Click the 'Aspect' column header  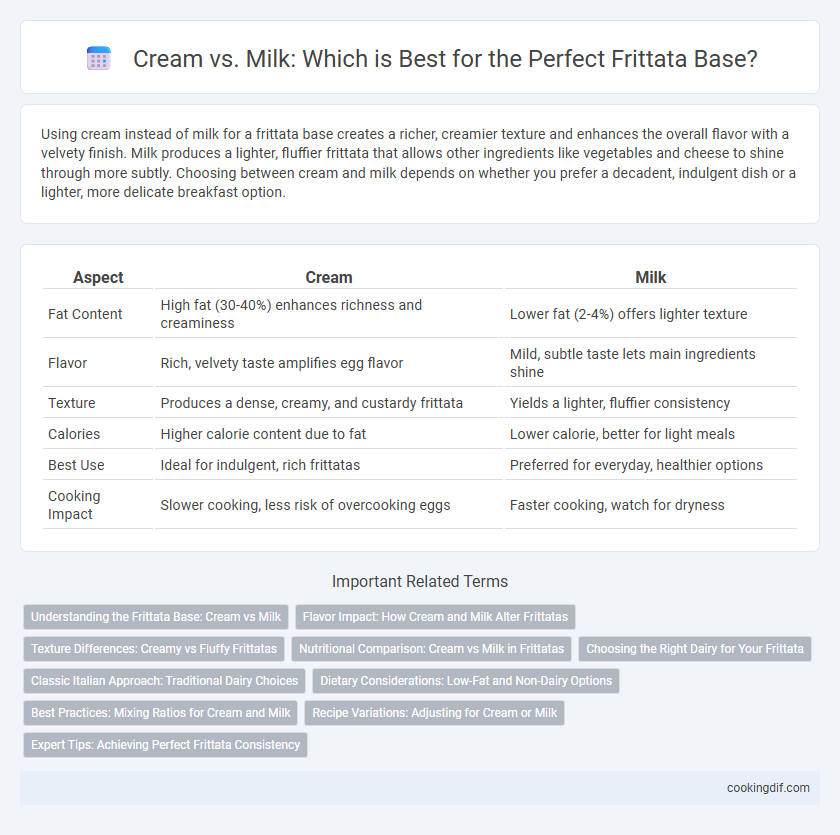tap(98, 277)
